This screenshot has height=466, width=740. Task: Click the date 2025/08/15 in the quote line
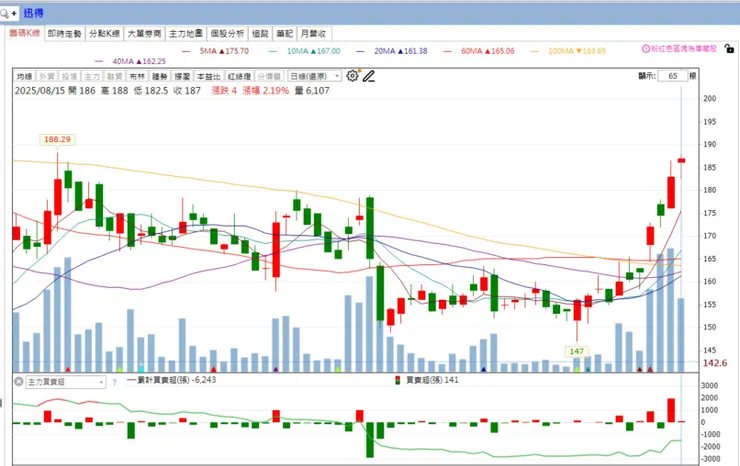coord(40,91)
